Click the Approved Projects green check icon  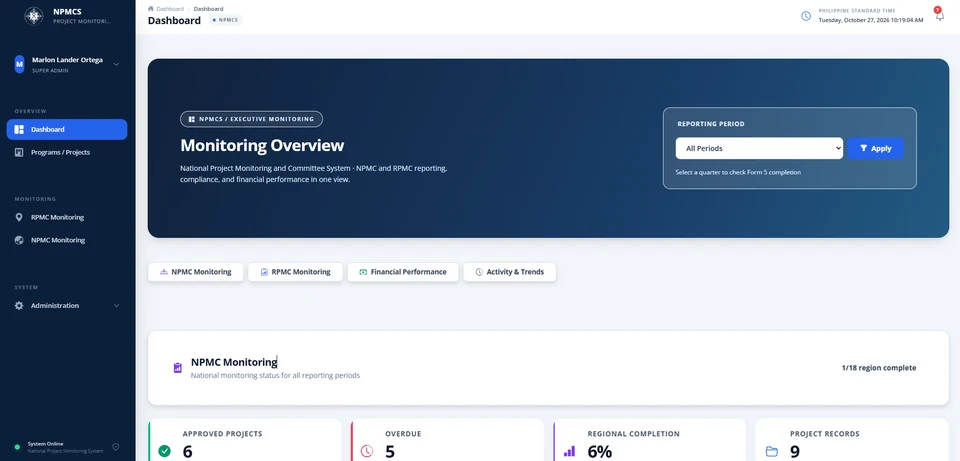[x=165, y=451]
